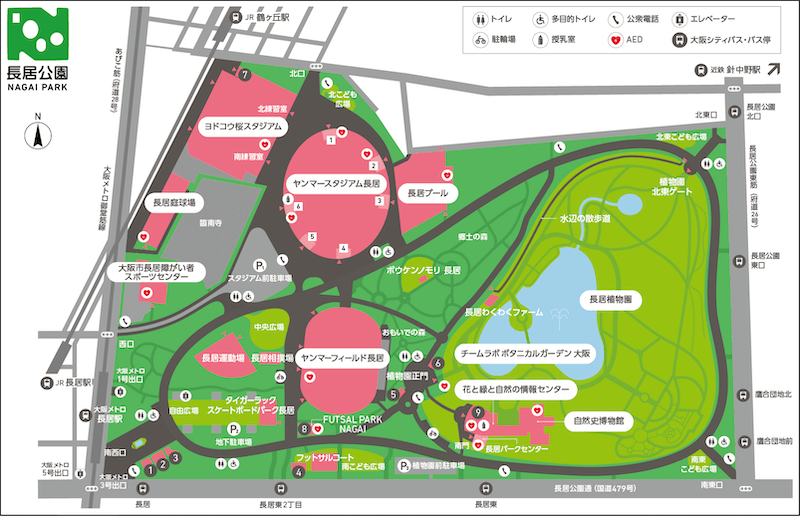Click the P3 parking symbol
This screenshot has height=516, width=800.
tap(404, 465)
